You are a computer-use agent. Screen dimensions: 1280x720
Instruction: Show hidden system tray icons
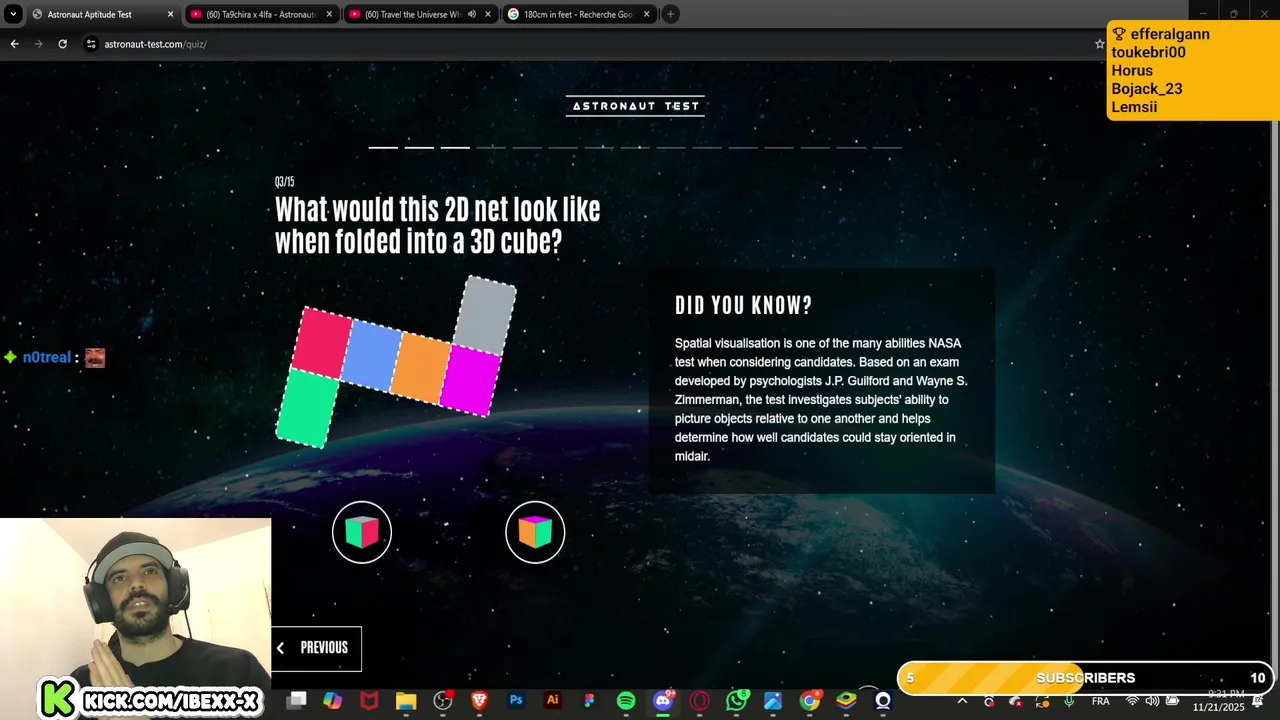click(x=962, y=701)
